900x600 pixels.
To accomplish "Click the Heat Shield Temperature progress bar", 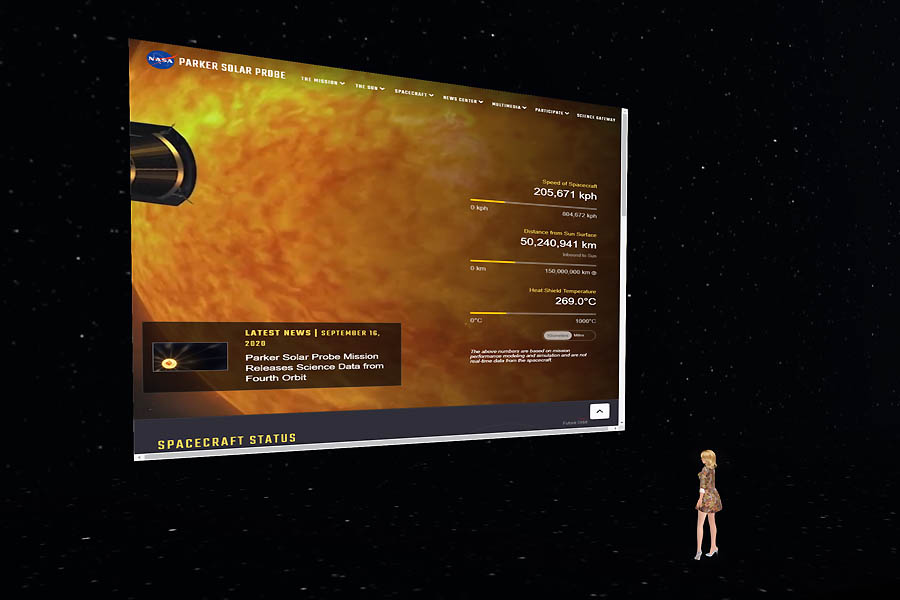I will pyautogui.click(x=533, y=313).
